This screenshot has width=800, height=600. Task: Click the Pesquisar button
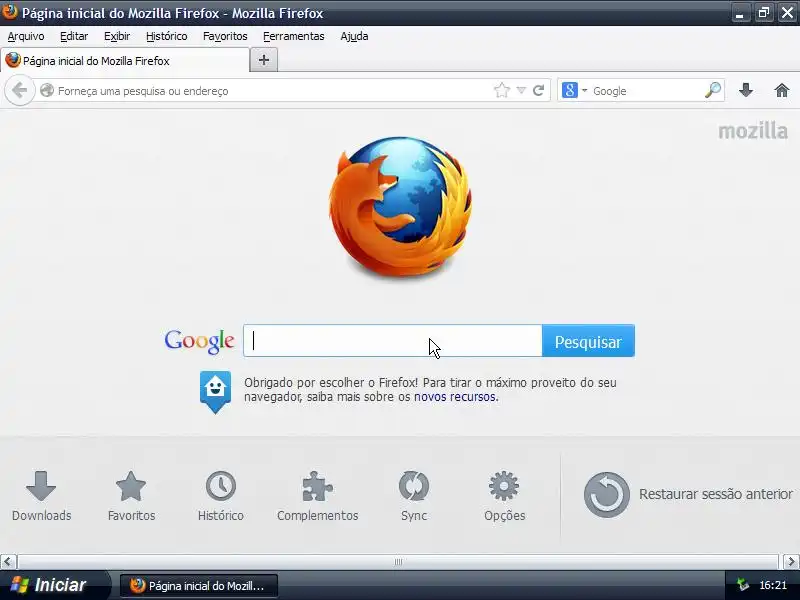[588, 341]
